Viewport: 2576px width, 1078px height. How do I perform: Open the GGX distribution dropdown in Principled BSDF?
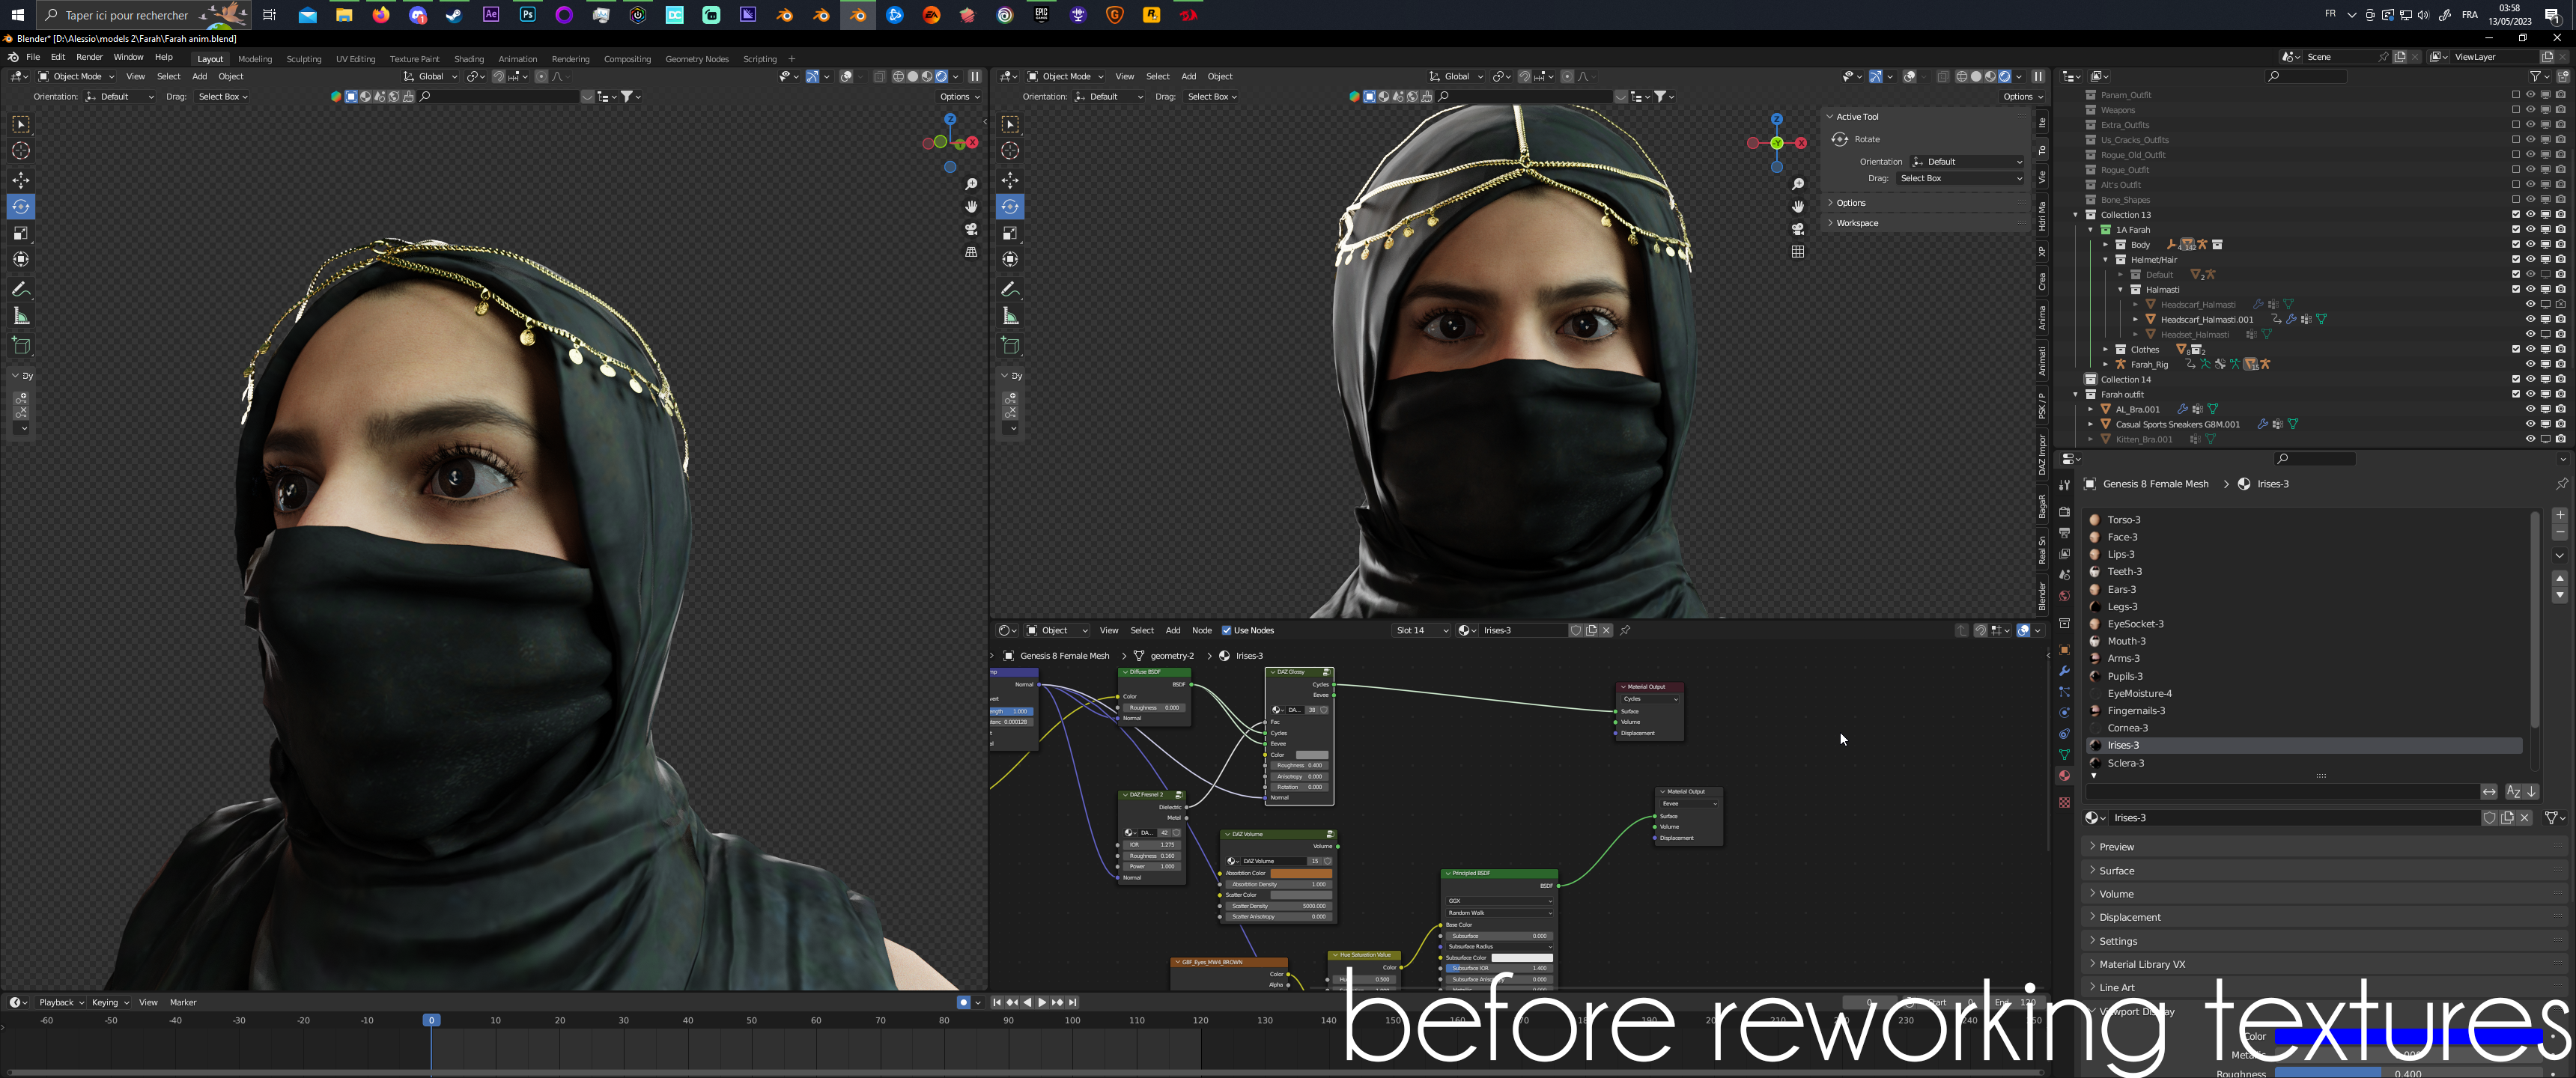pos(1499,900)
